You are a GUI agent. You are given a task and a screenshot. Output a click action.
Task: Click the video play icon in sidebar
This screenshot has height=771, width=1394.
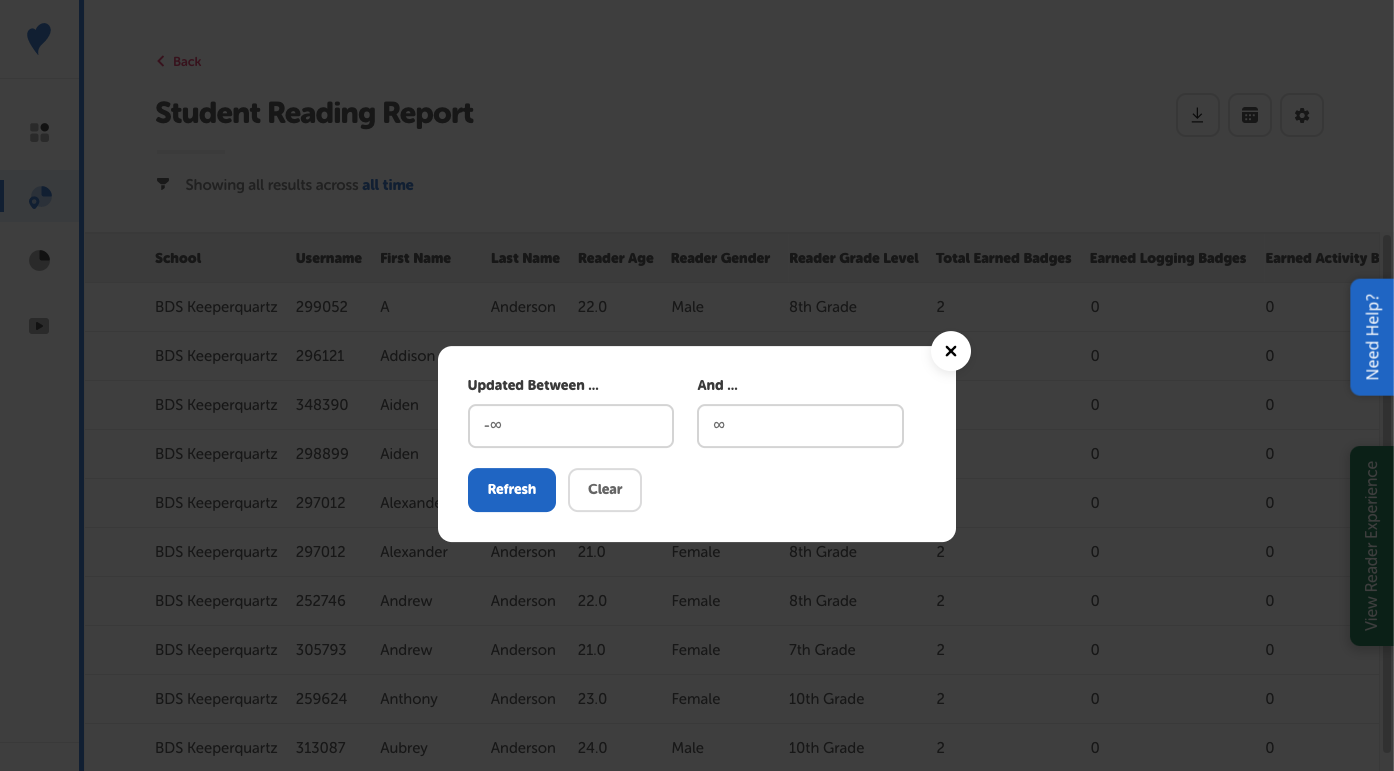(39, 325)
